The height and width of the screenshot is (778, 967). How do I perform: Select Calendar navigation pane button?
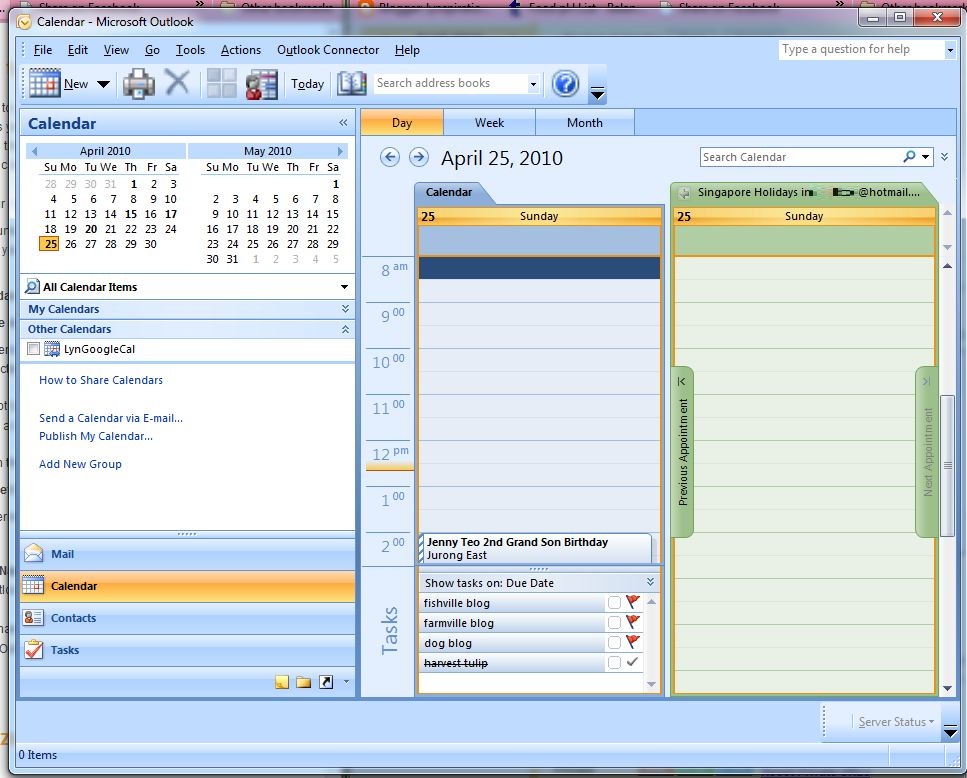tap(187, 586)
